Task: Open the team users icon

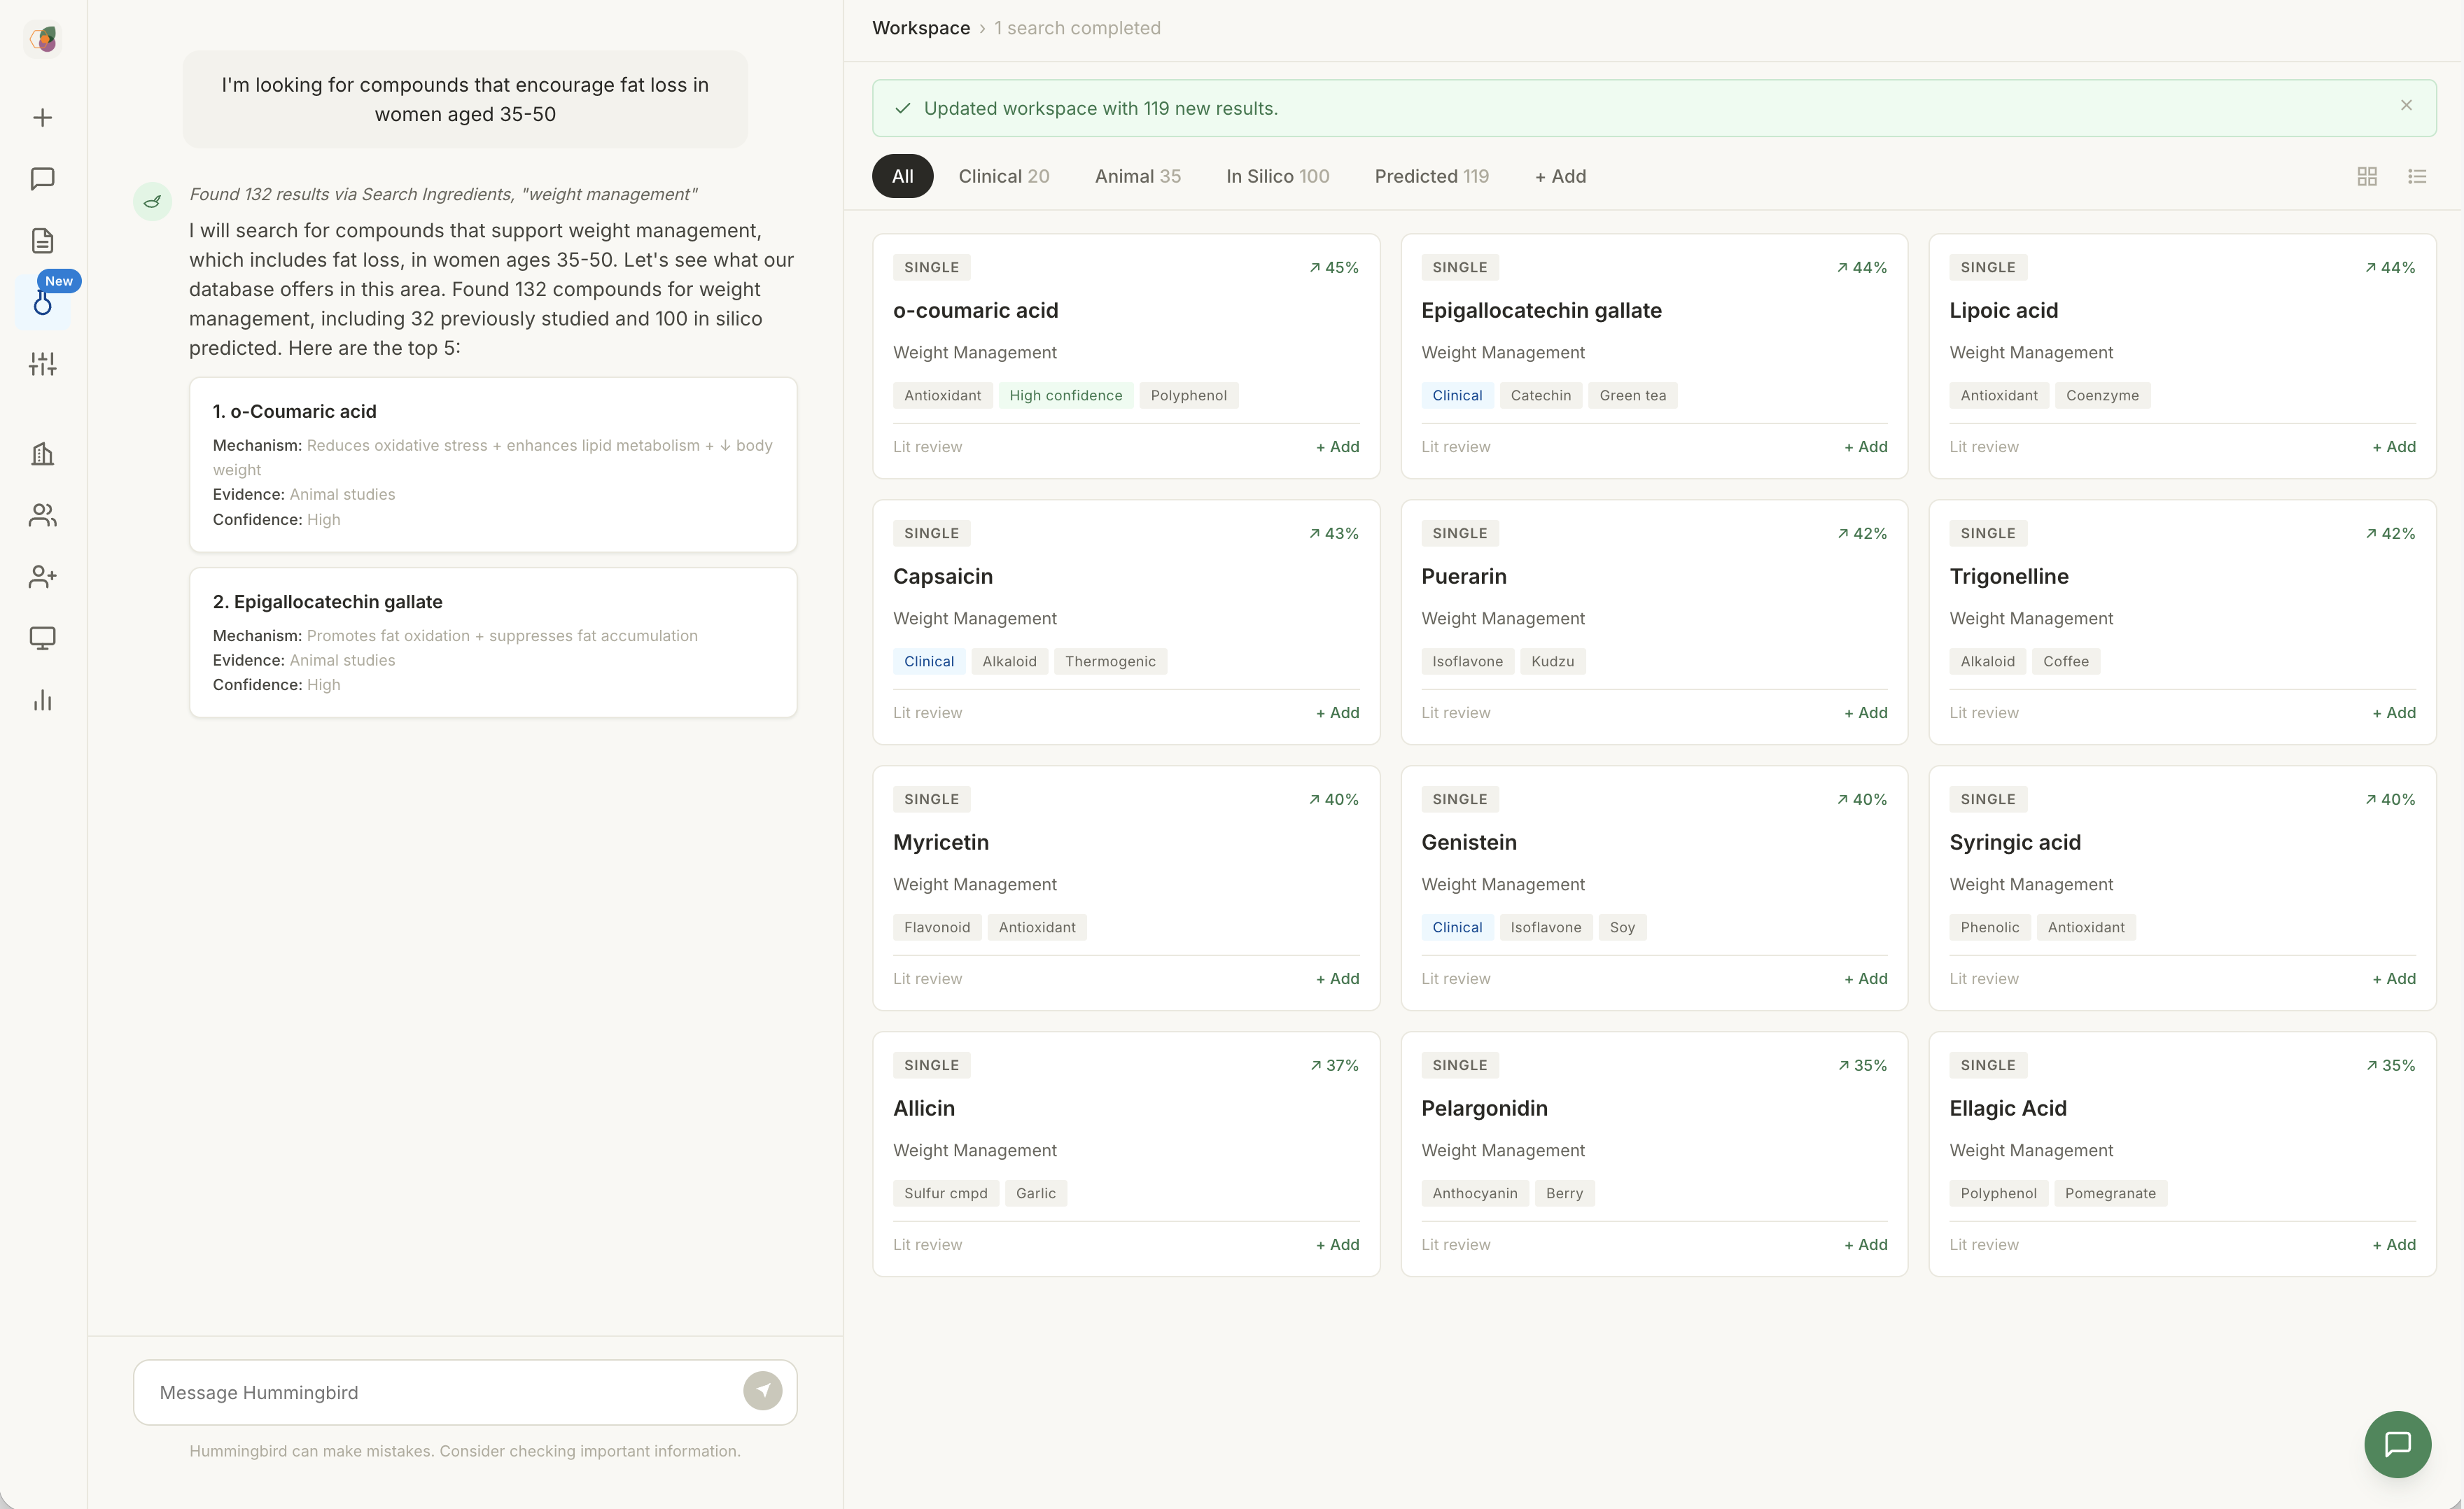Action: point(42,515)
